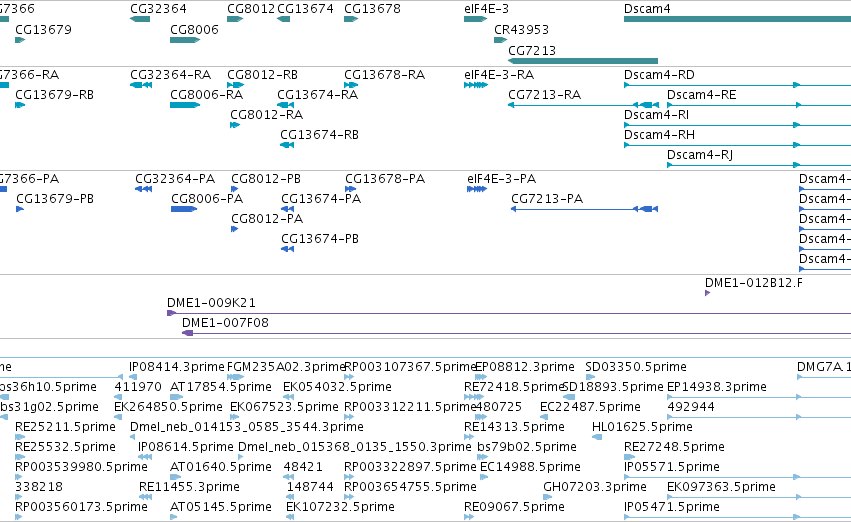
Task: Click the CG13674 gene arrow glyph
Action: 283,19
